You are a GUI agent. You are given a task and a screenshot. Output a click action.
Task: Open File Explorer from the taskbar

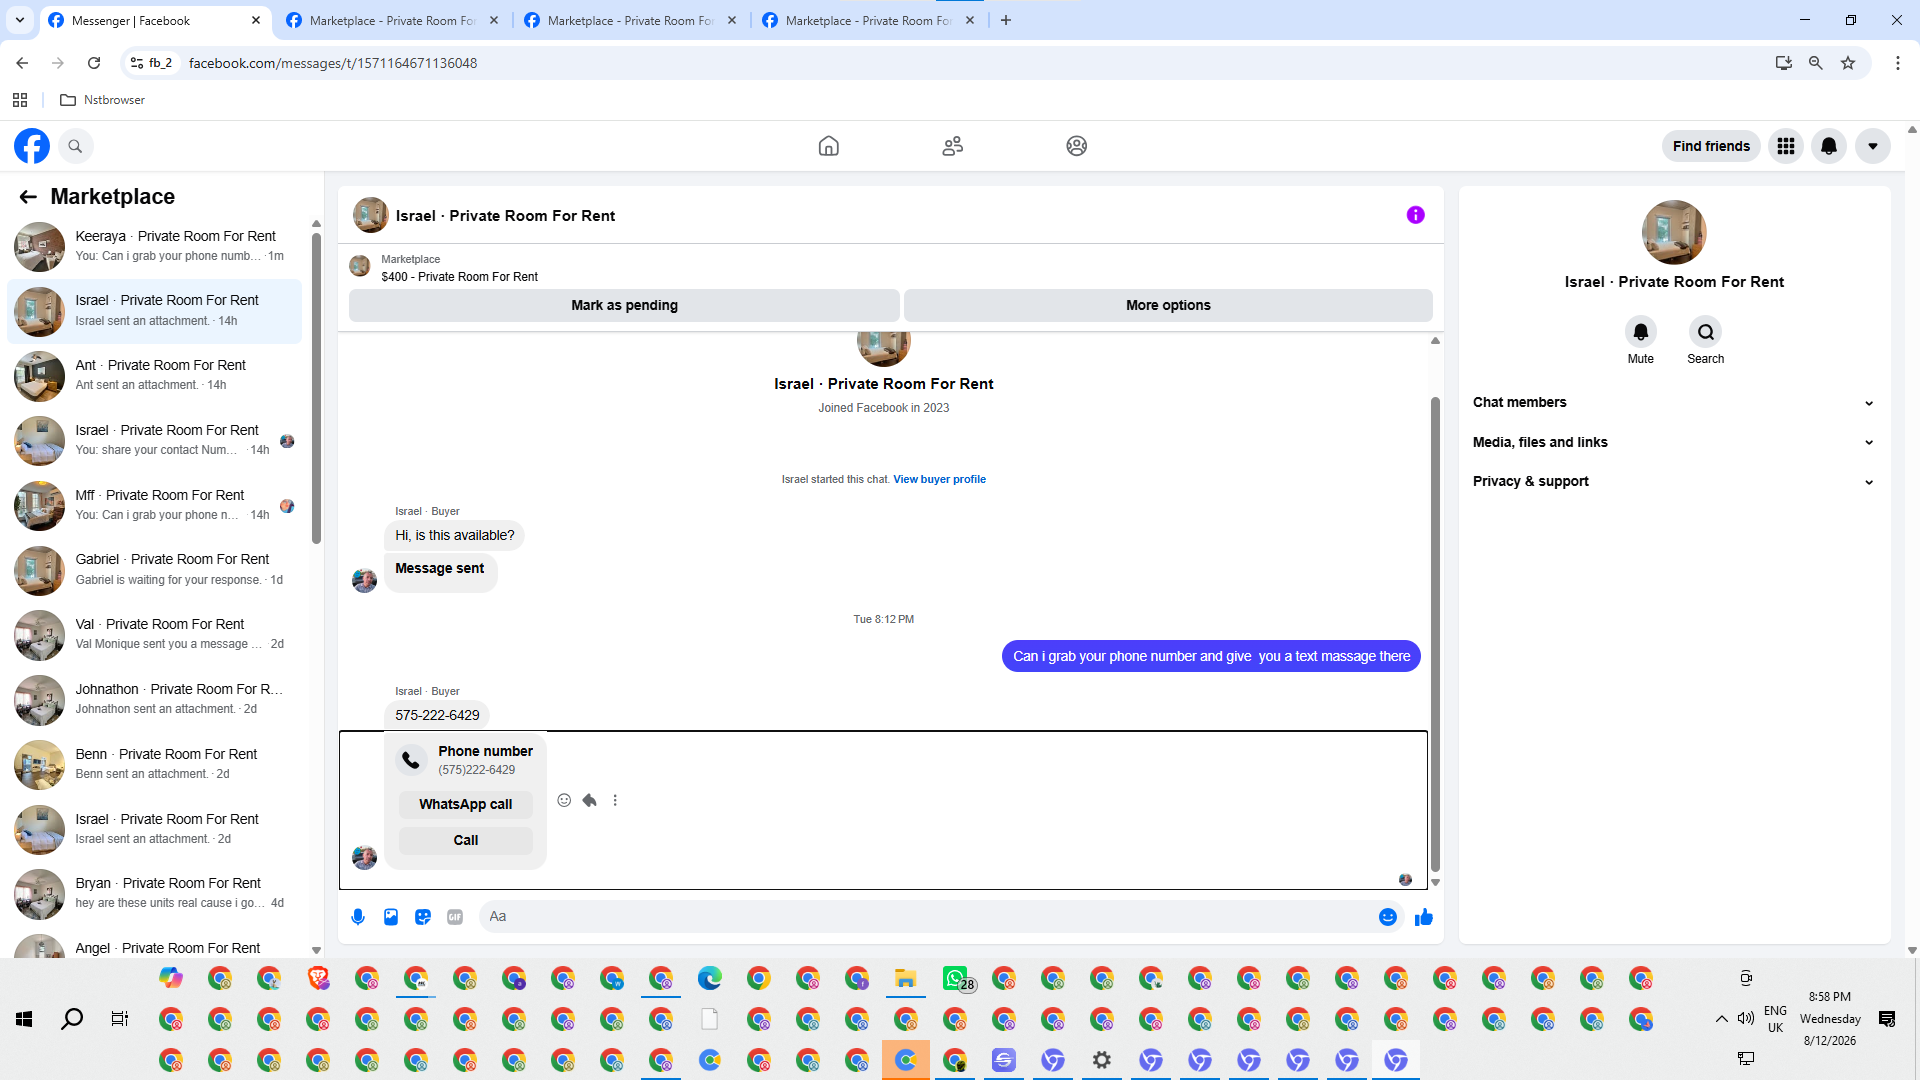point(906,978)
